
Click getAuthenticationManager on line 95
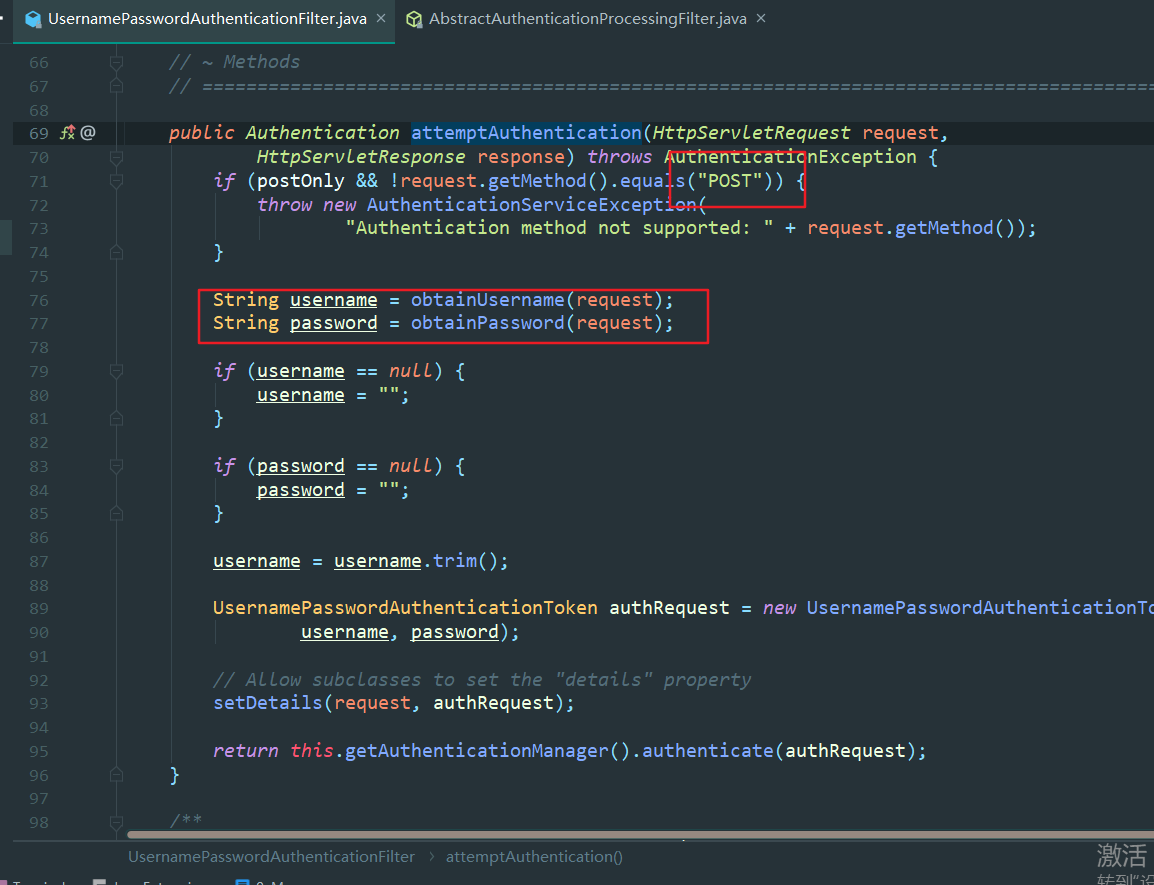[x=477, y=751]
